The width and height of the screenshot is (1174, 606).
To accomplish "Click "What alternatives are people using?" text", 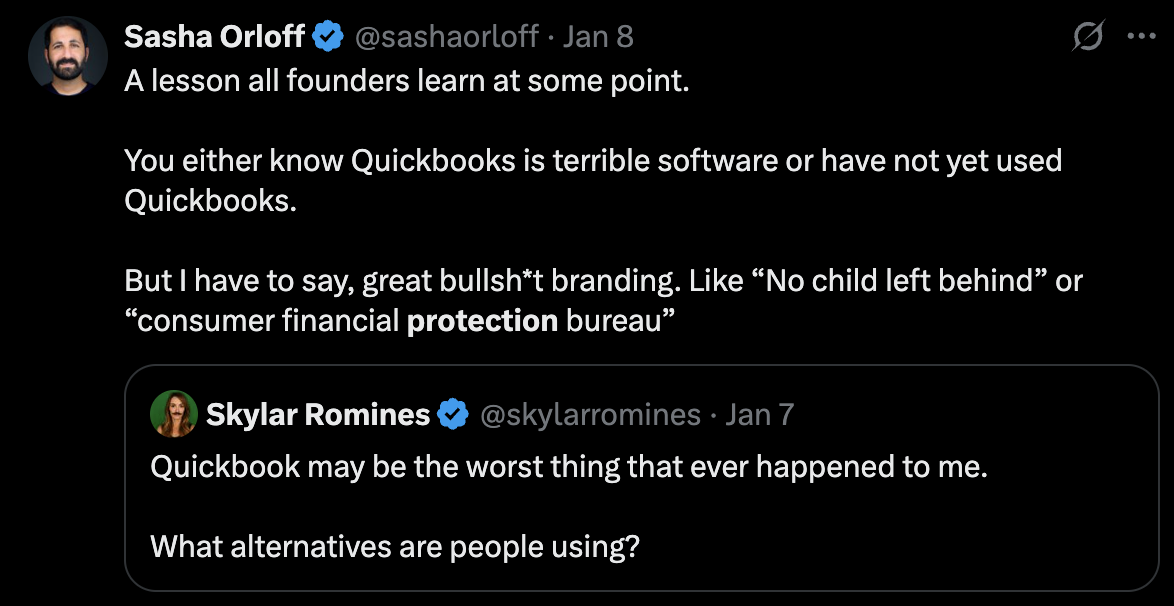I will [x=394, y=547].
